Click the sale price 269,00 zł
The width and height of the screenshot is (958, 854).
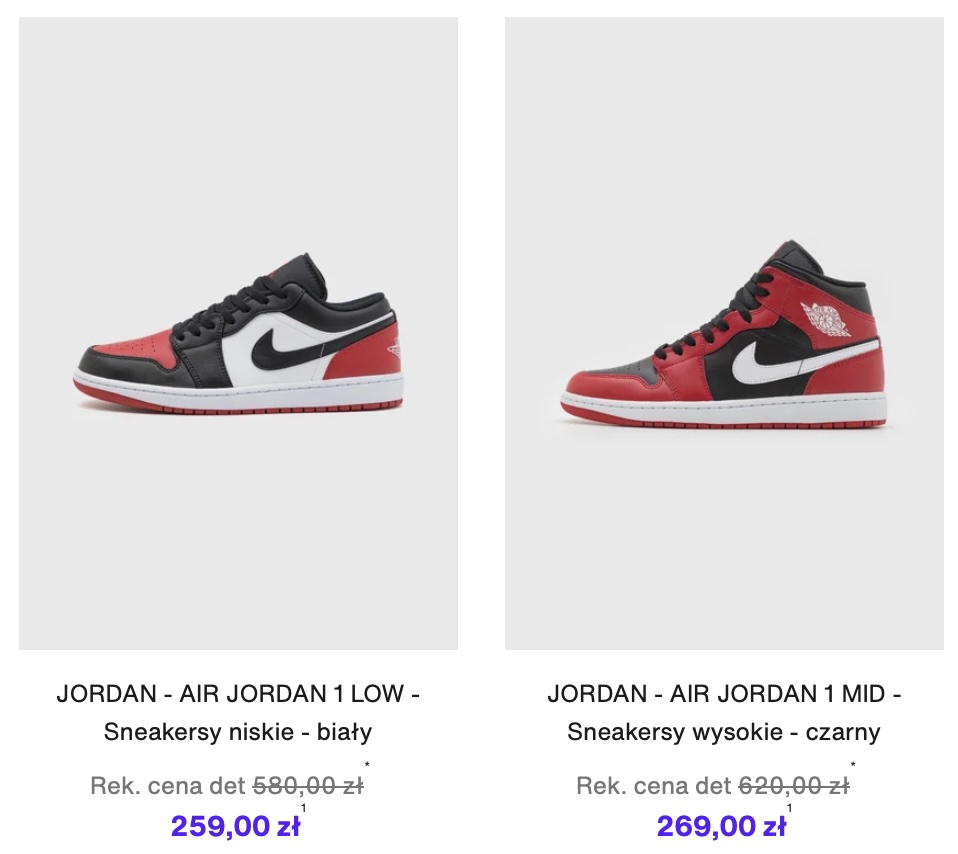722,827
